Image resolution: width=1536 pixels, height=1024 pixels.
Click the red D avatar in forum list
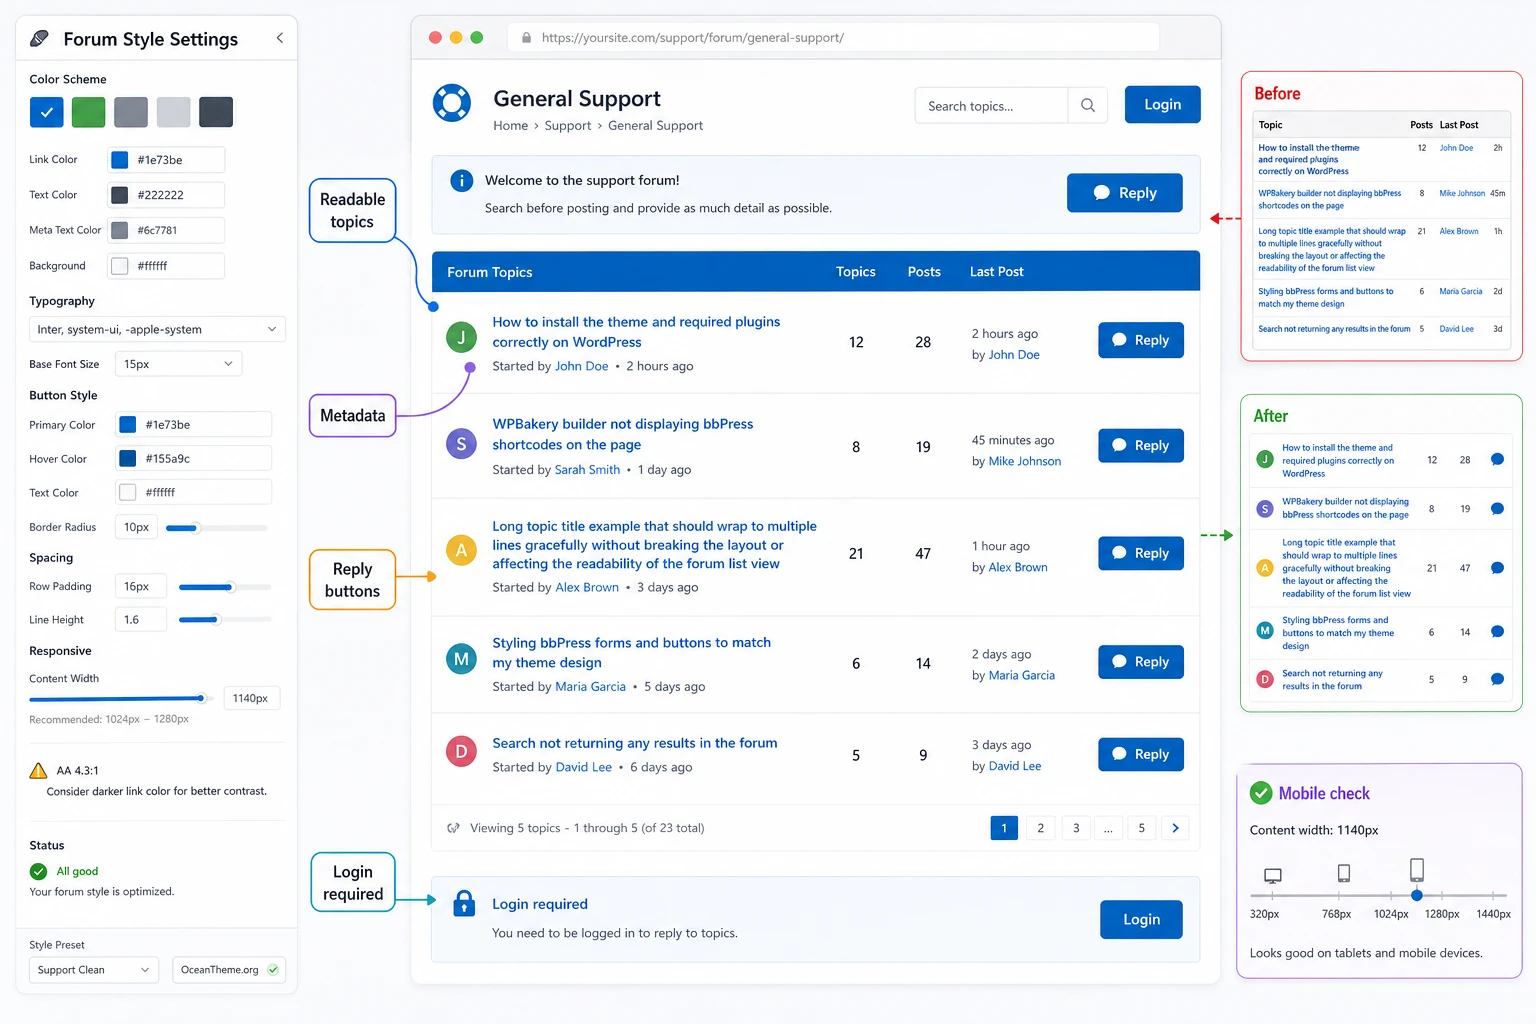[461, 751]
